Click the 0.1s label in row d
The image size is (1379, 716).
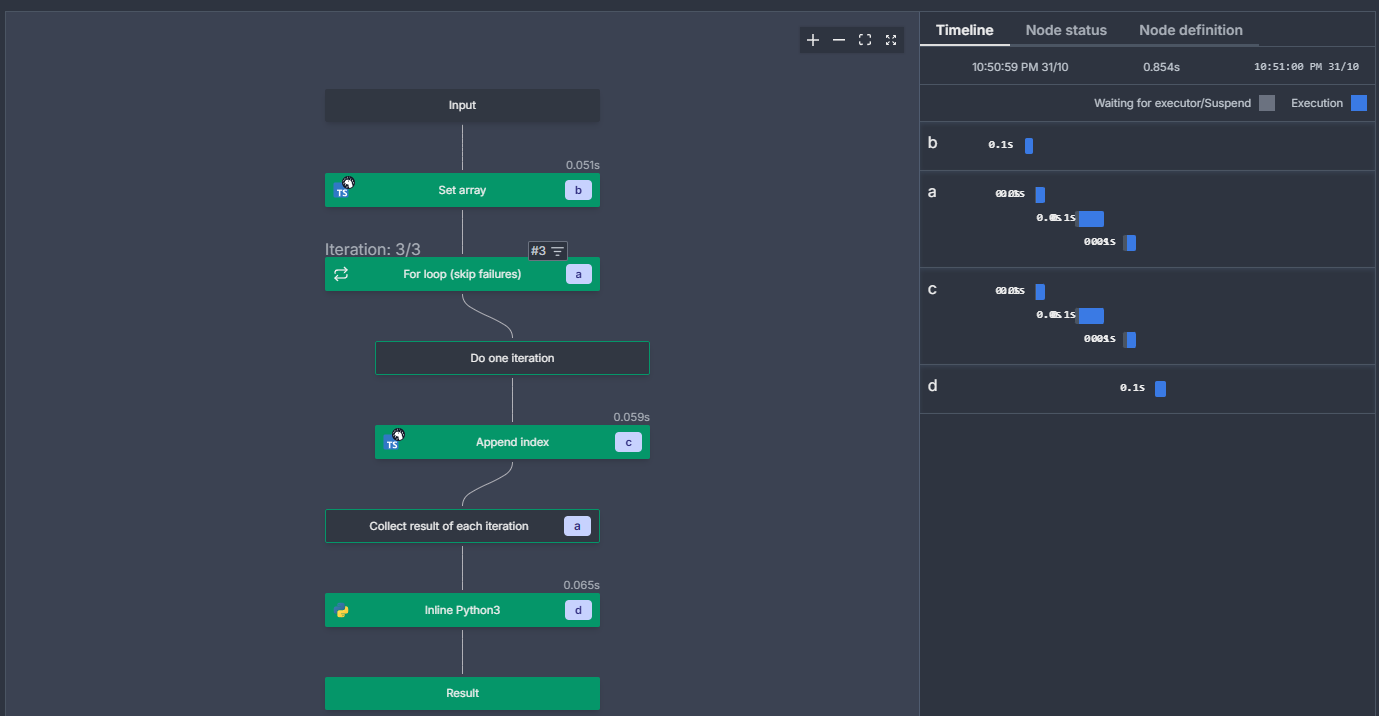click(1132, 388)
